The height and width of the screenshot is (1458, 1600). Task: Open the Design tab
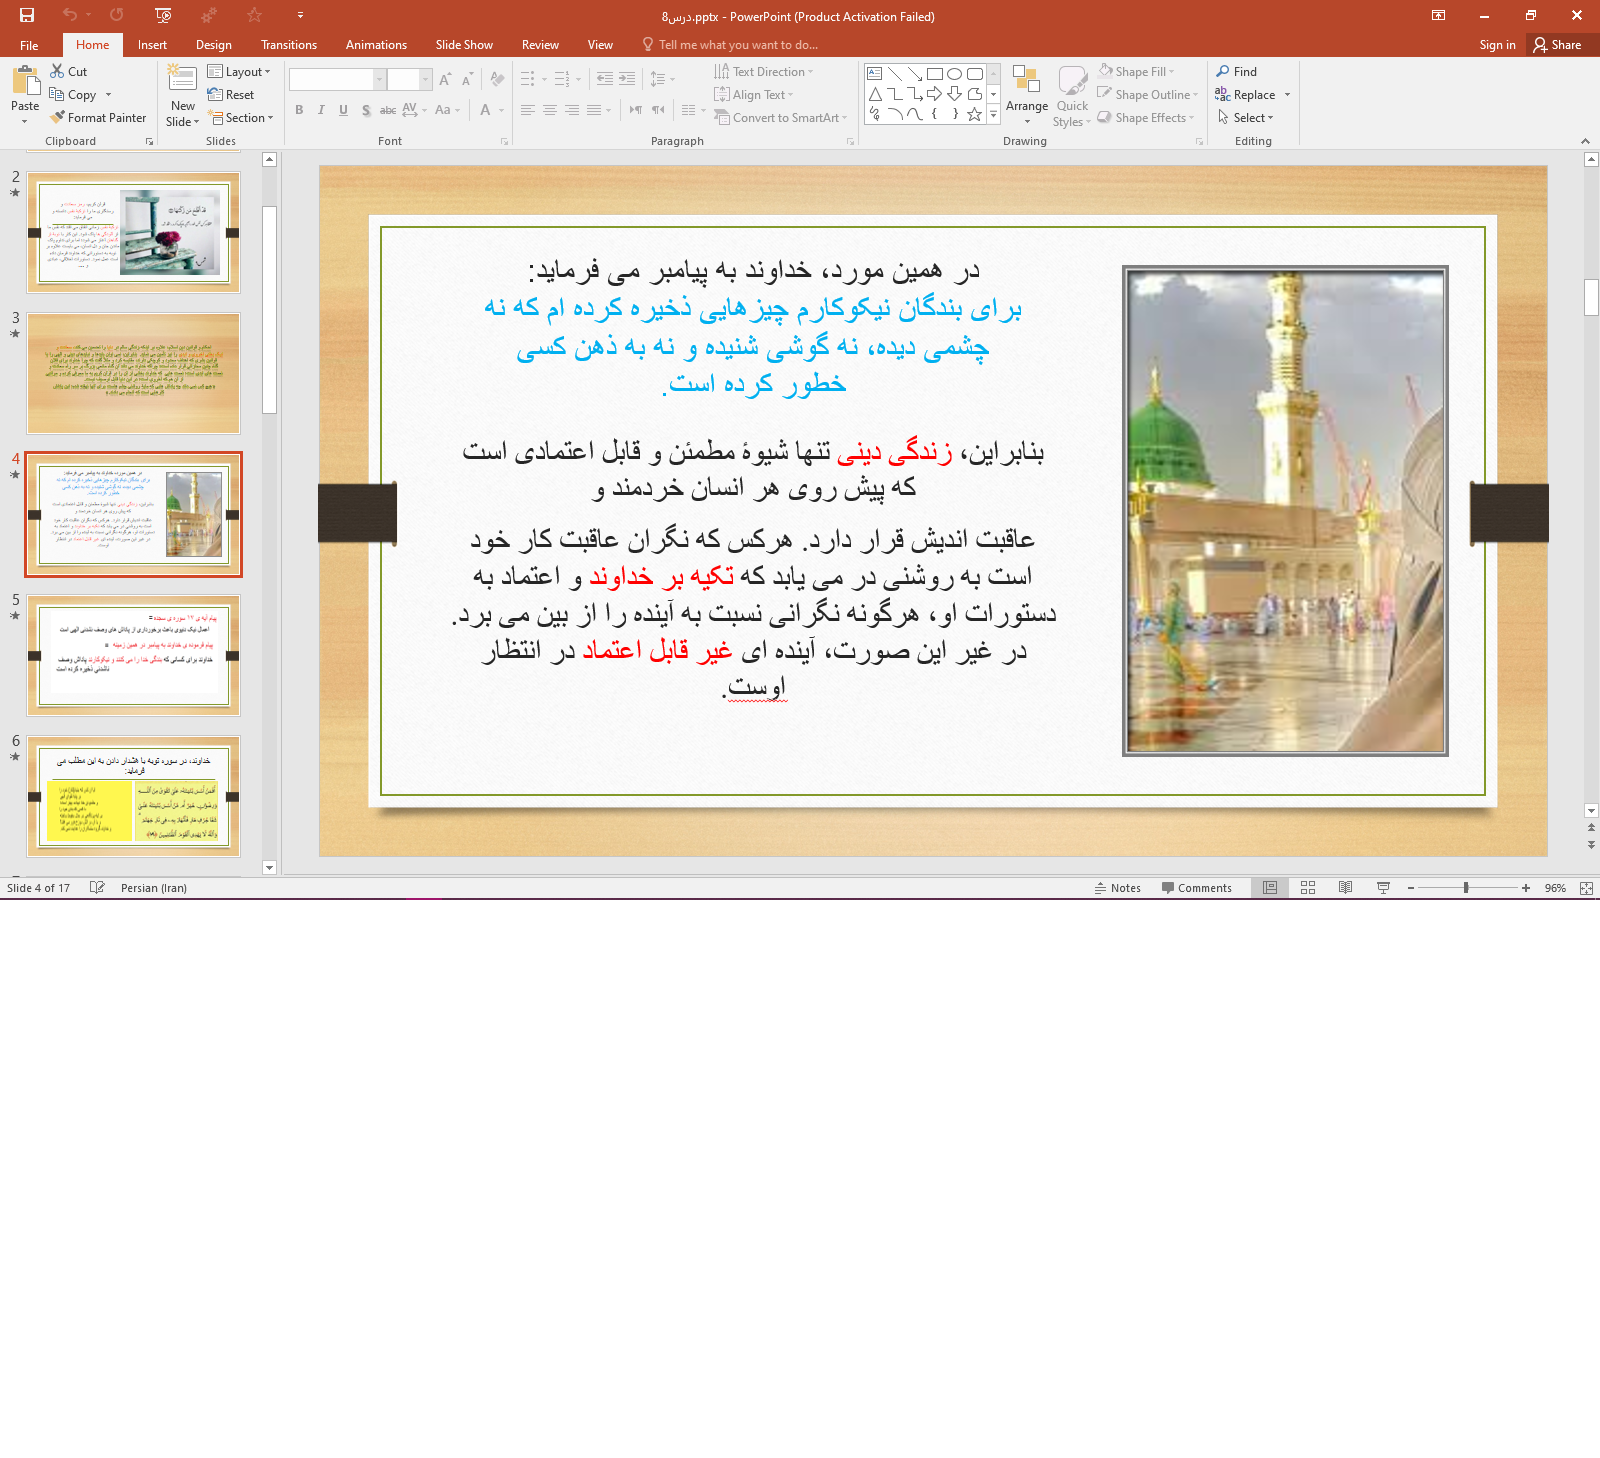[213, 45]
